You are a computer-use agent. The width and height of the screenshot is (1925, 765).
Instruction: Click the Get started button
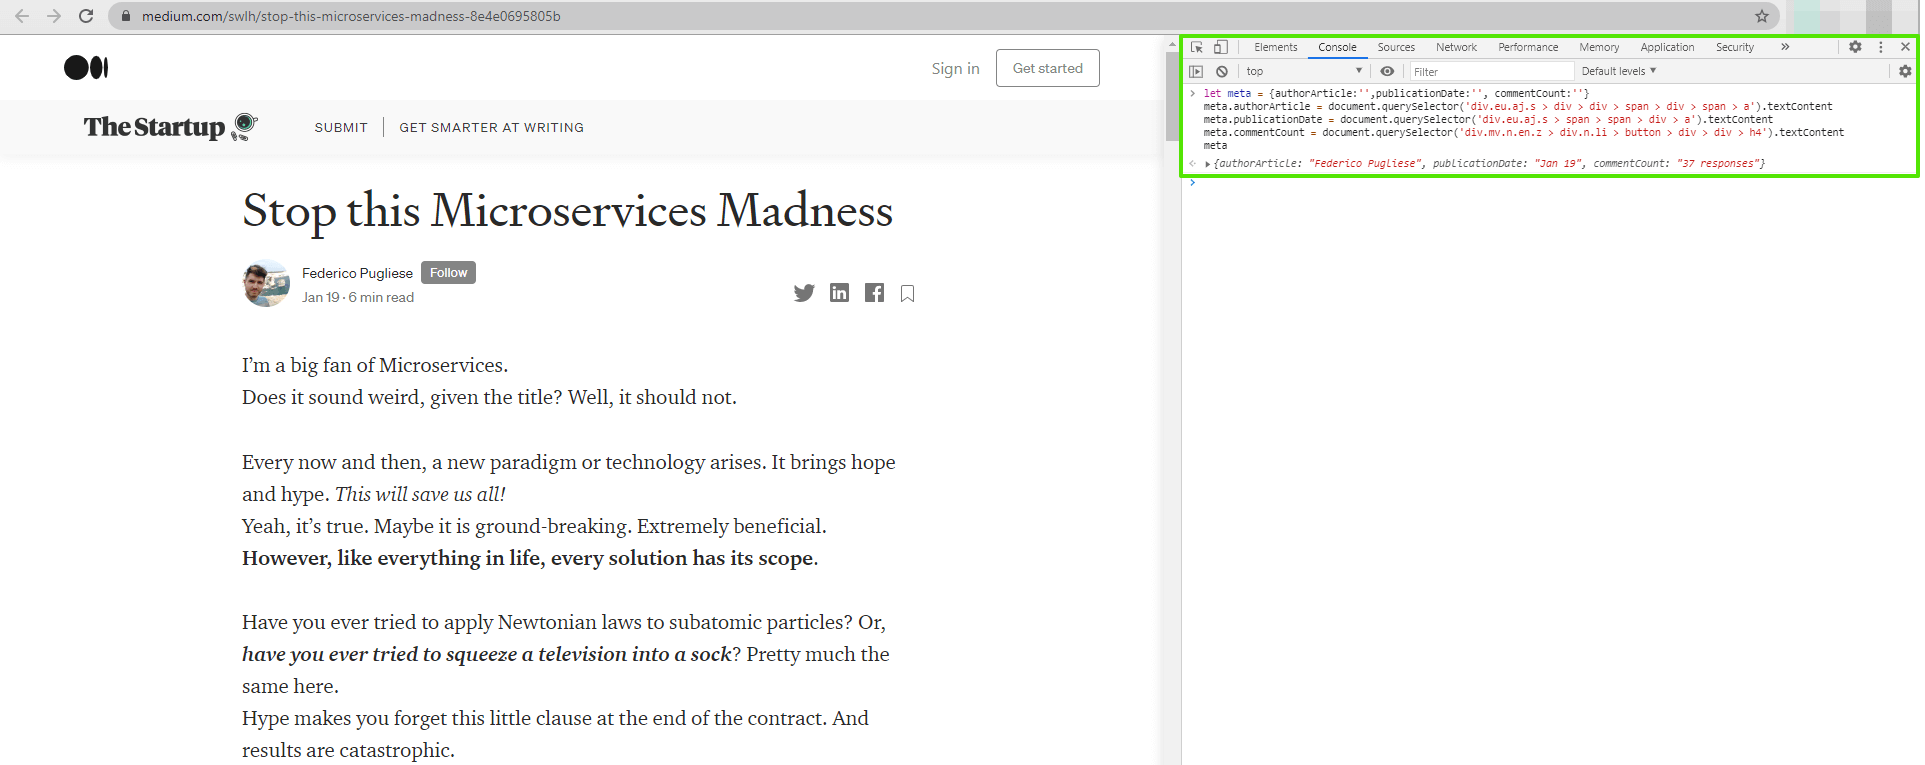click(1047, 68)
